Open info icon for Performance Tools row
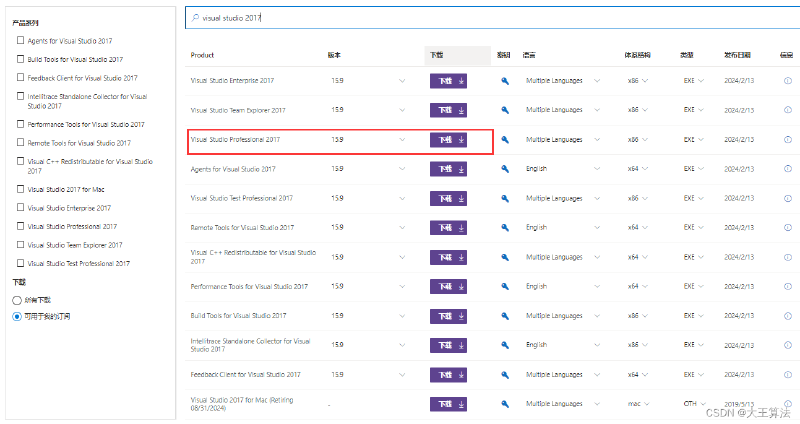The height and width of the screenshot is (424, 800). pyautogui.click(x=787, y=286)
